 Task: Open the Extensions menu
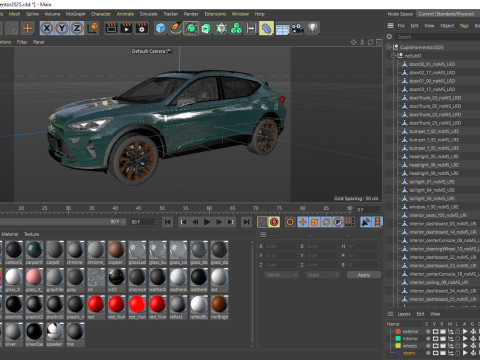[x=215, y=14]
